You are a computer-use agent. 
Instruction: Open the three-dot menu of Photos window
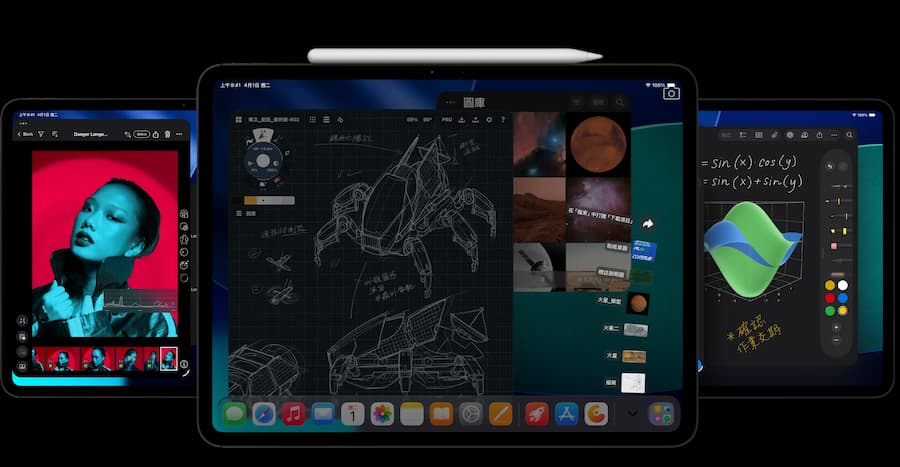[x=450, y=103]
